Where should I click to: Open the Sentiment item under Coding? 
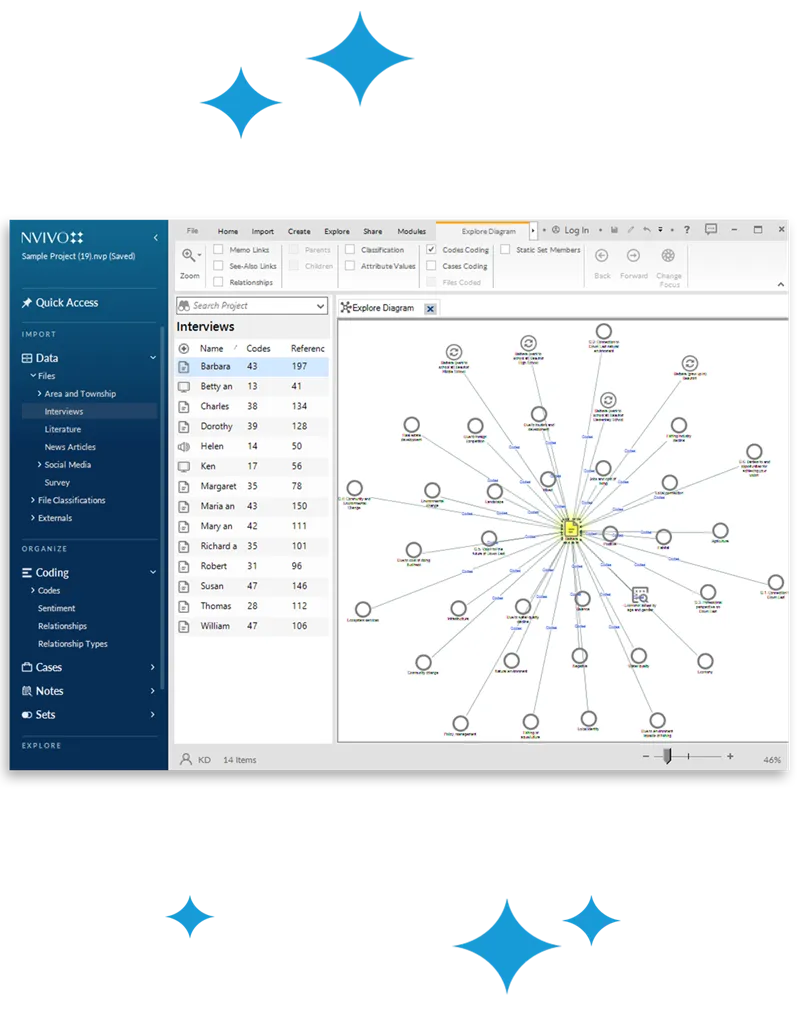57,608
